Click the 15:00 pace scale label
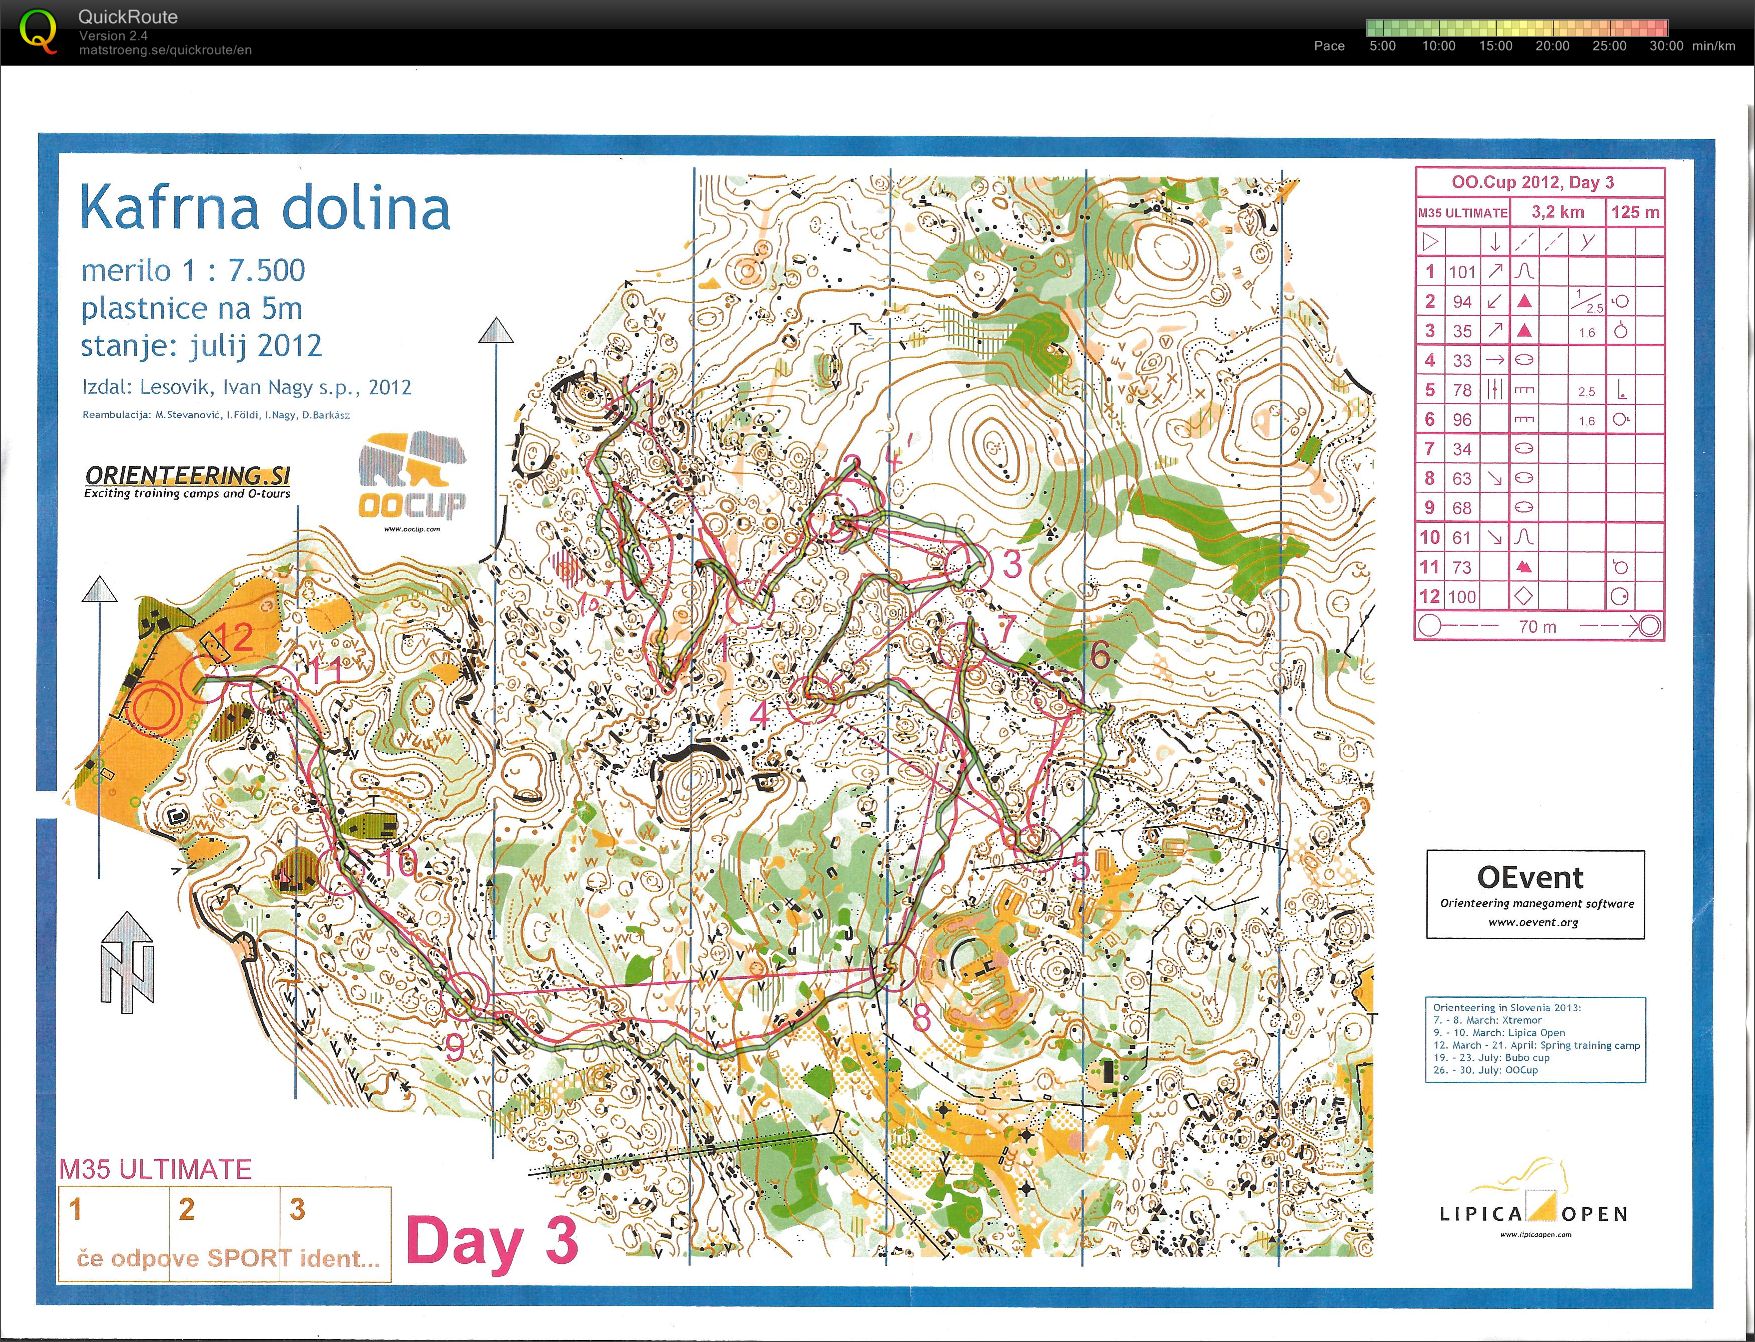This screenshot has height=1342, width=1755. click(x=1495, y=46)
